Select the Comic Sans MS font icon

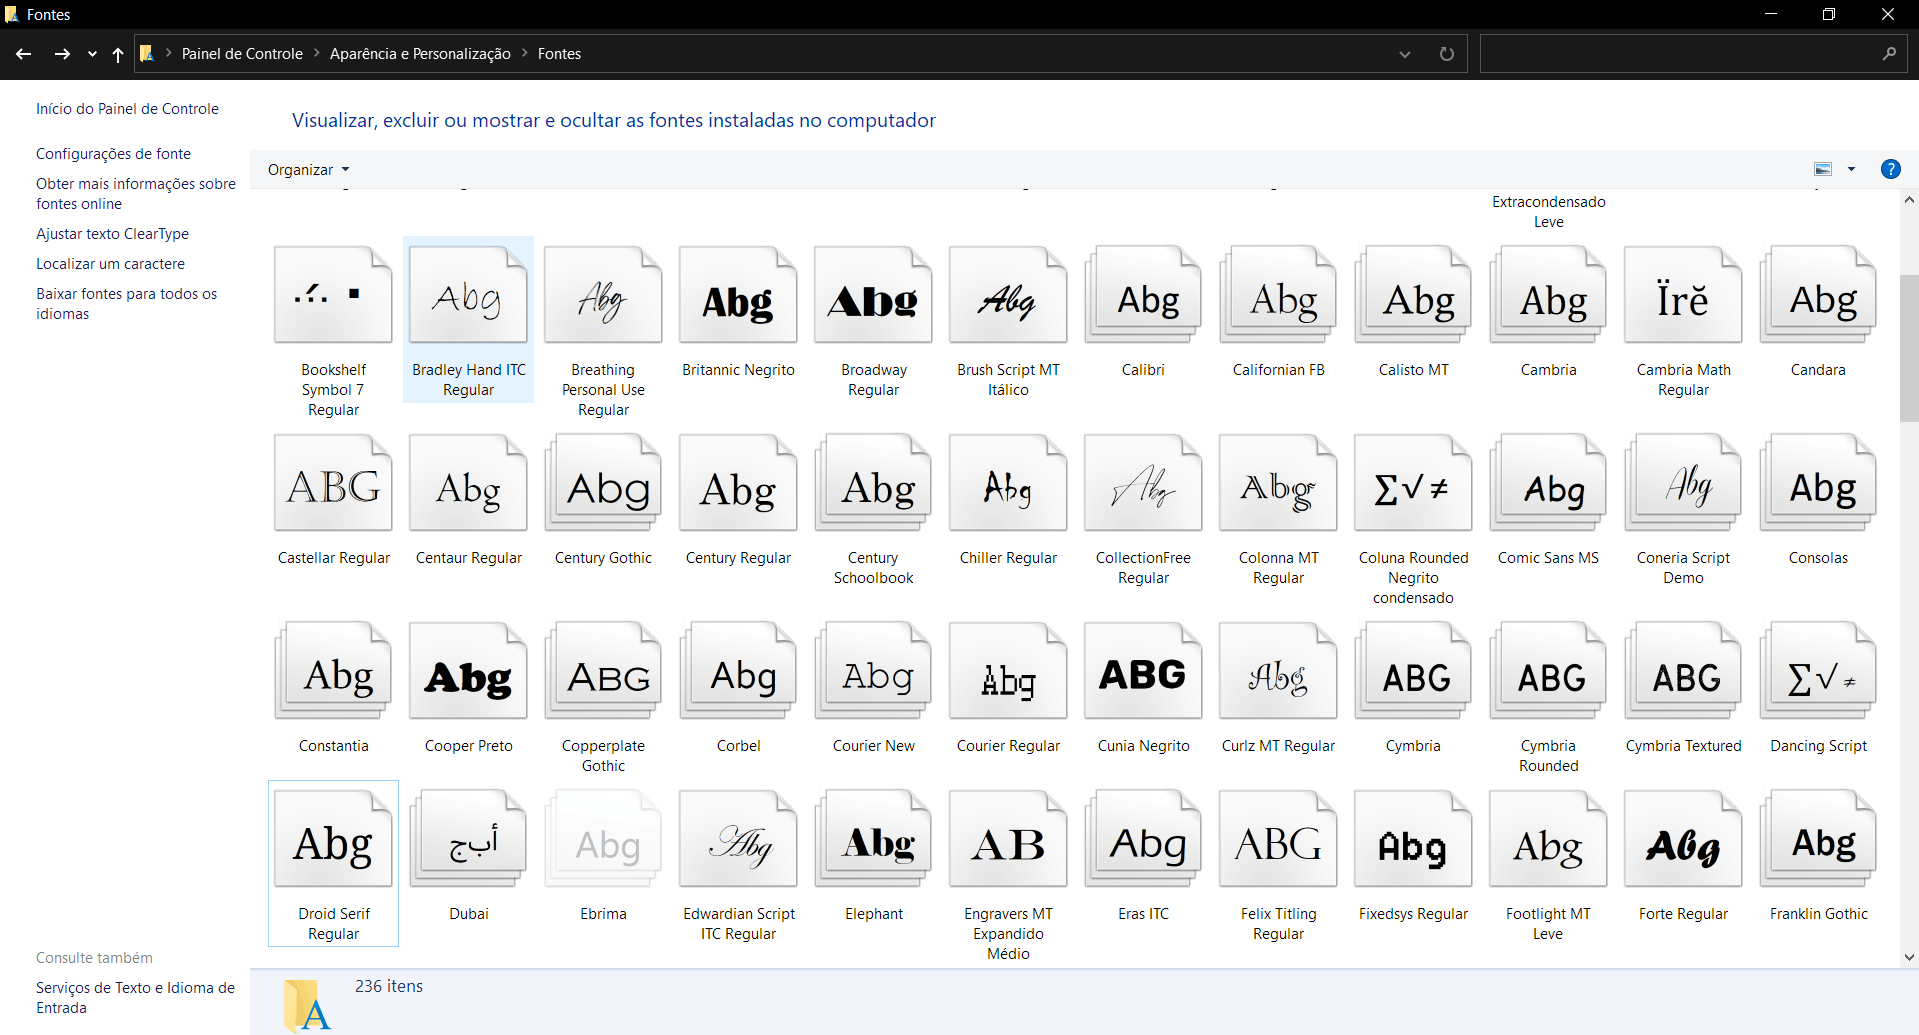(1548, 483)
